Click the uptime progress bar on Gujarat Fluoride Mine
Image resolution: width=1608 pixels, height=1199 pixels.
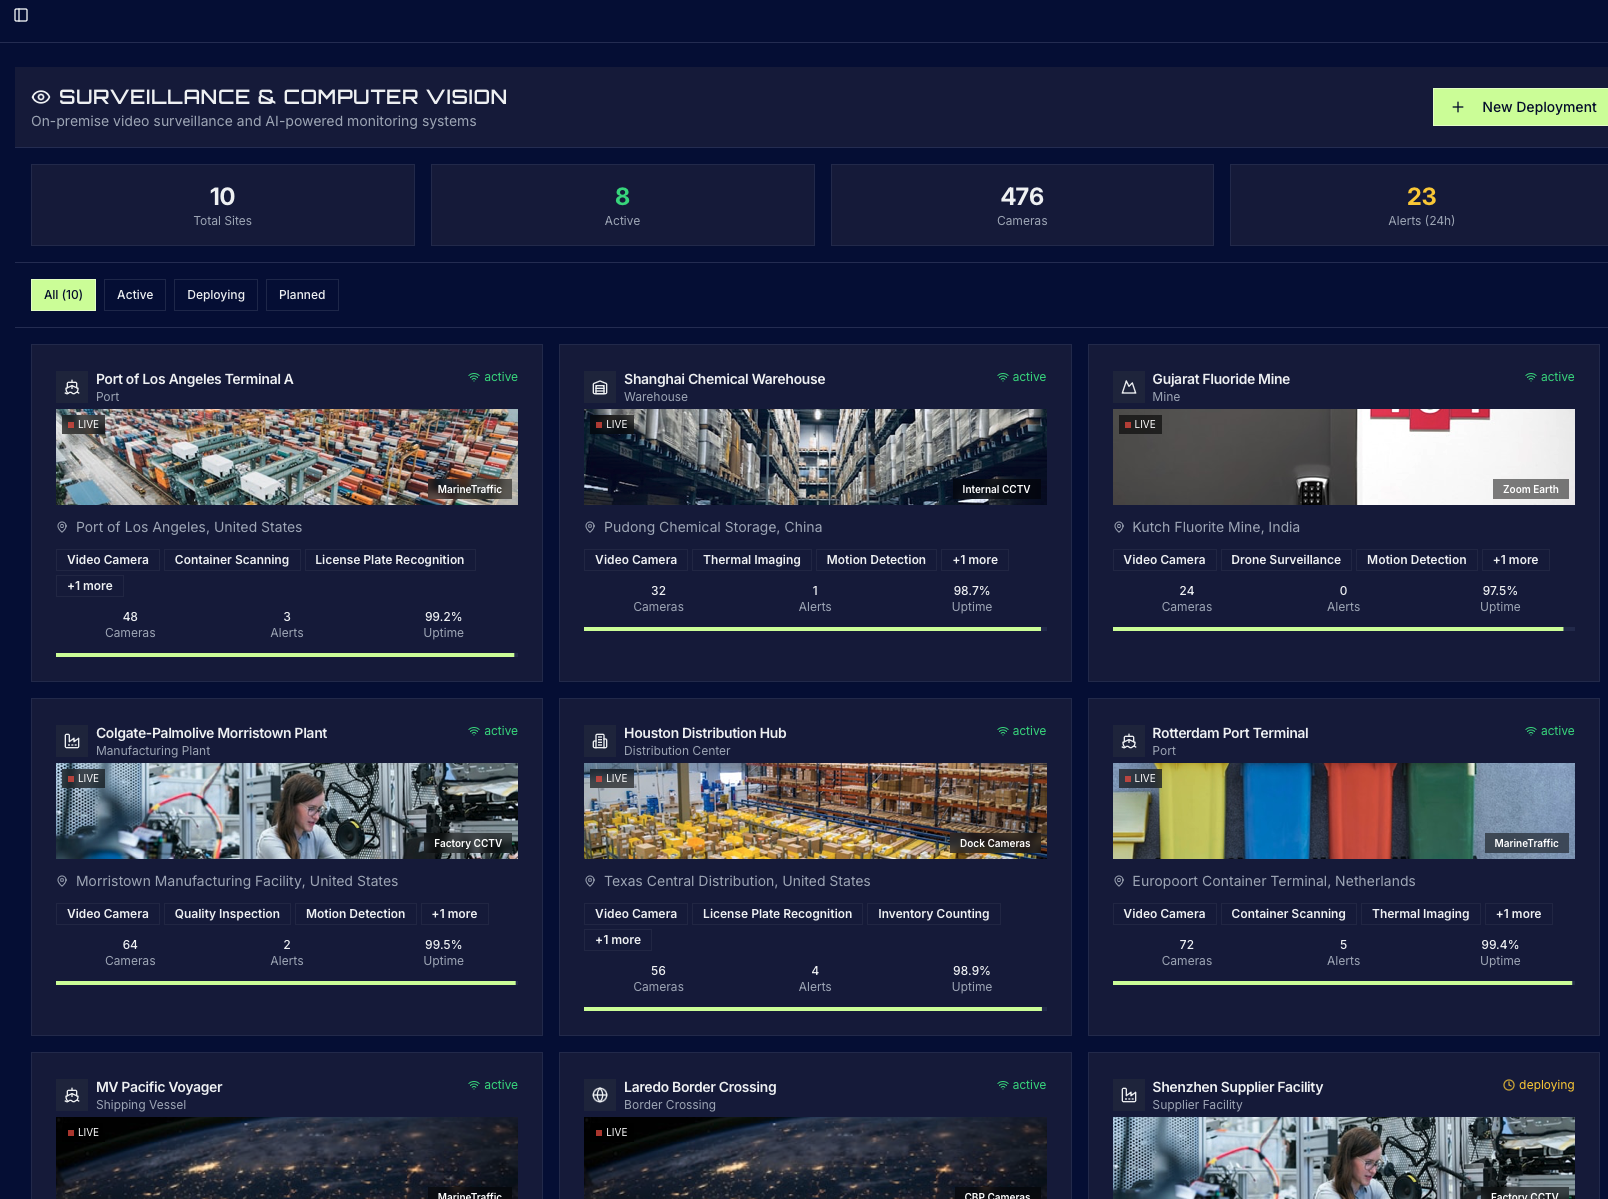click(1344, 629)
